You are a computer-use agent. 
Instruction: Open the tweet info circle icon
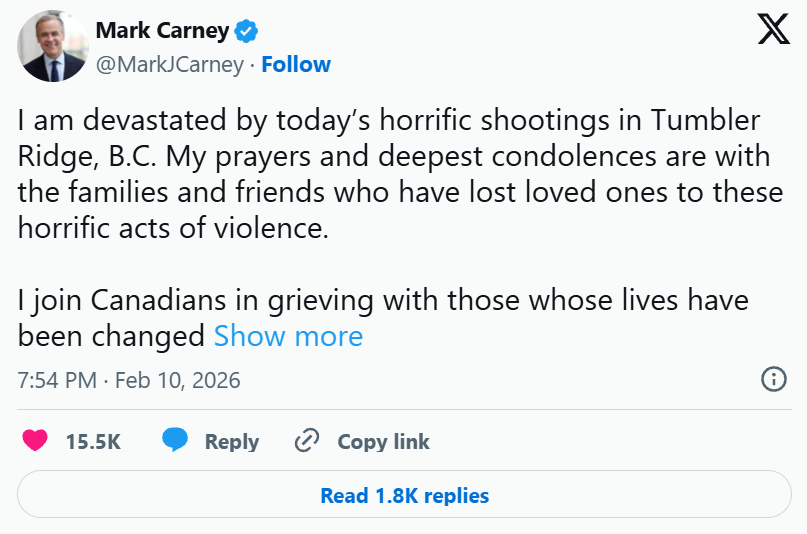773,379
